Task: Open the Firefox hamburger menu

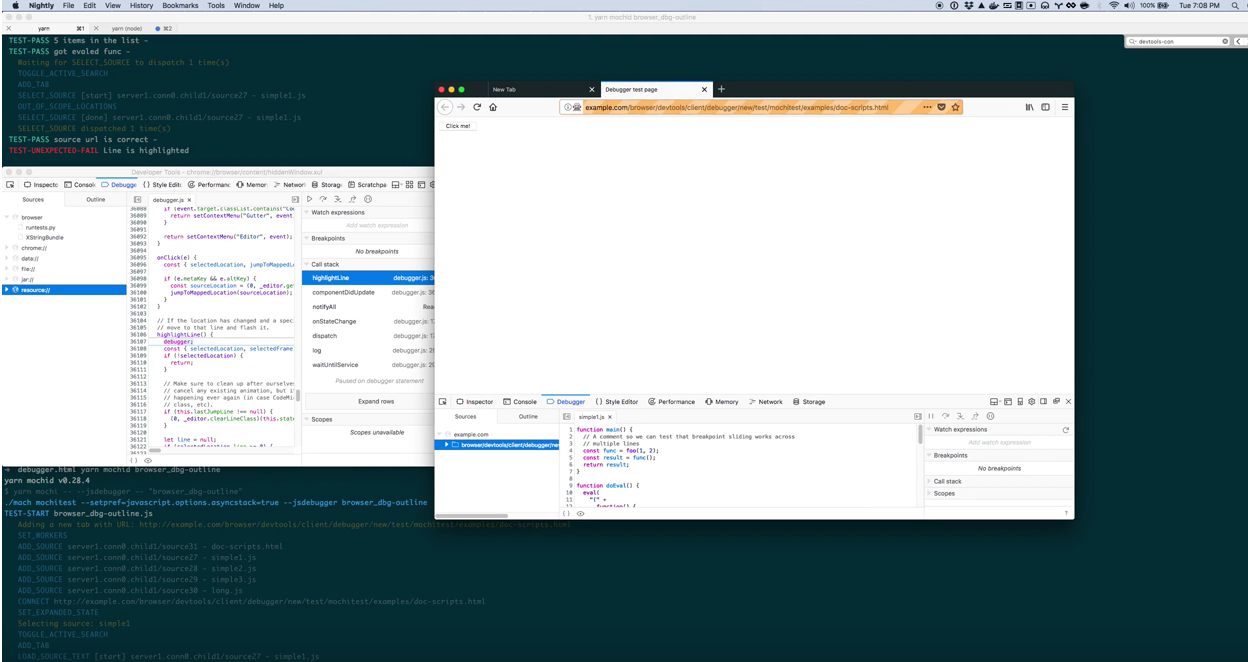Action: pos(1064,107)
